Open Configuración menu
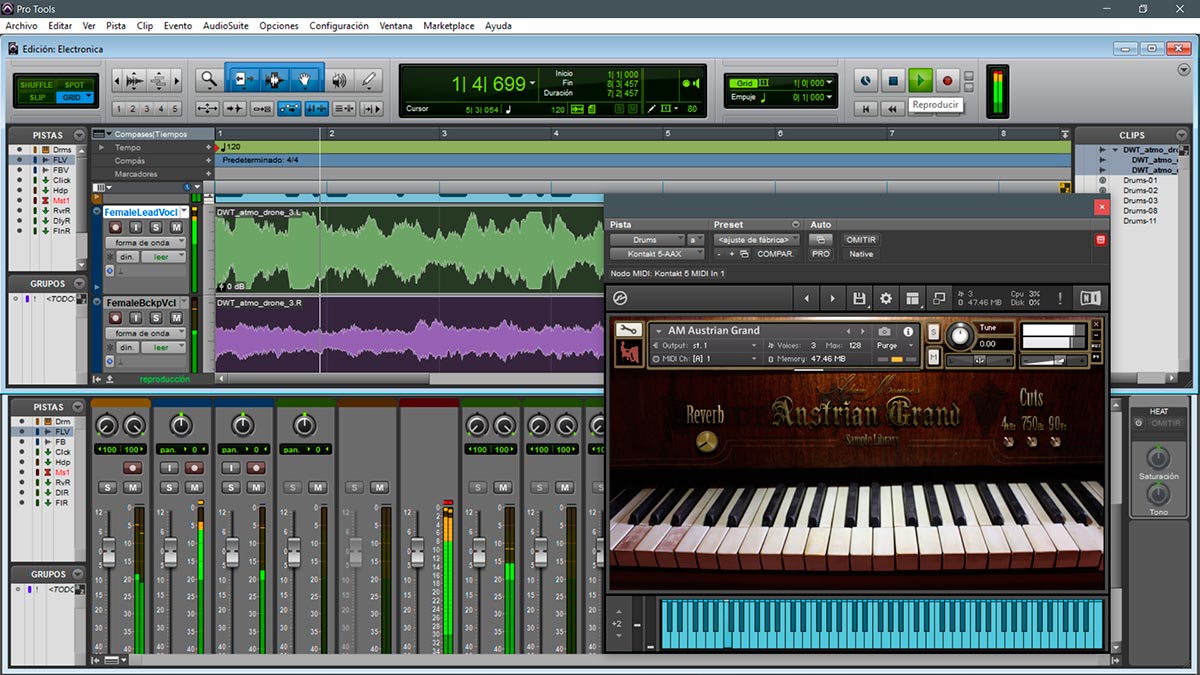The image size is (1200, 675). pos(339,26)
